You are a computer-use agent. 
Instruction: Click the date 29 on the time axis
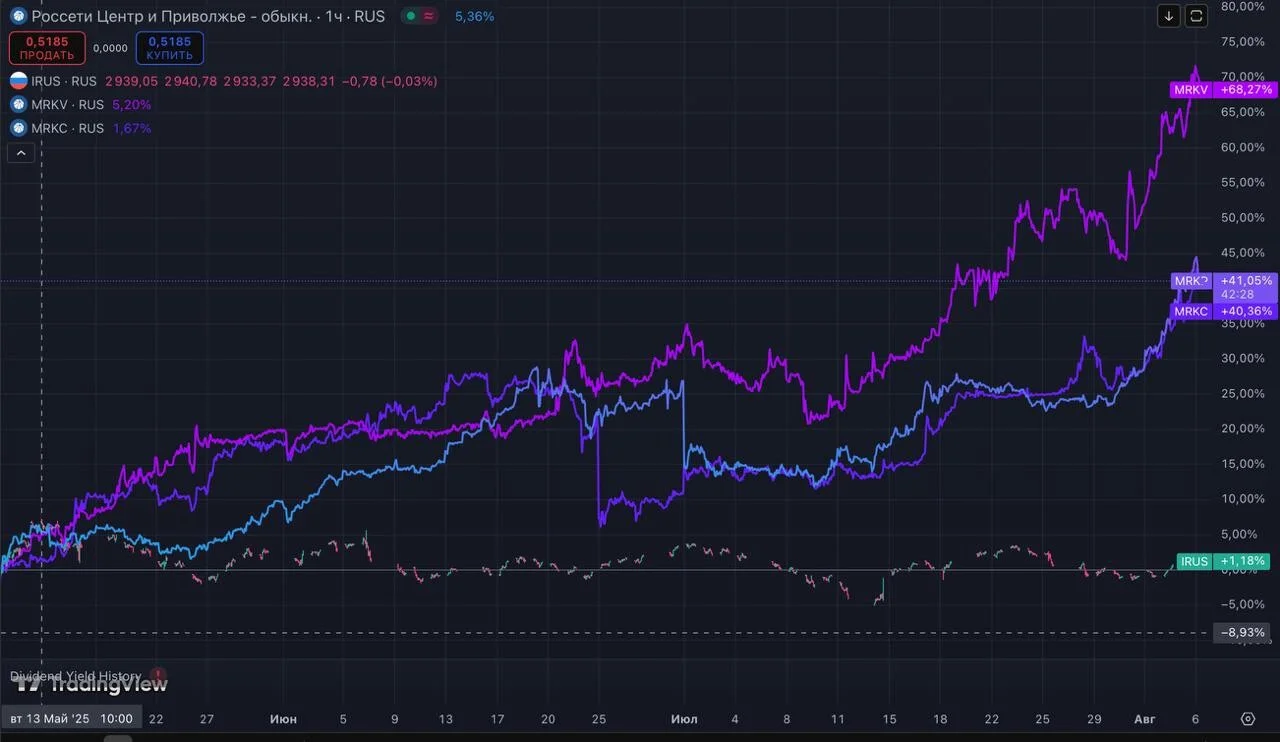coord(1095,718)
